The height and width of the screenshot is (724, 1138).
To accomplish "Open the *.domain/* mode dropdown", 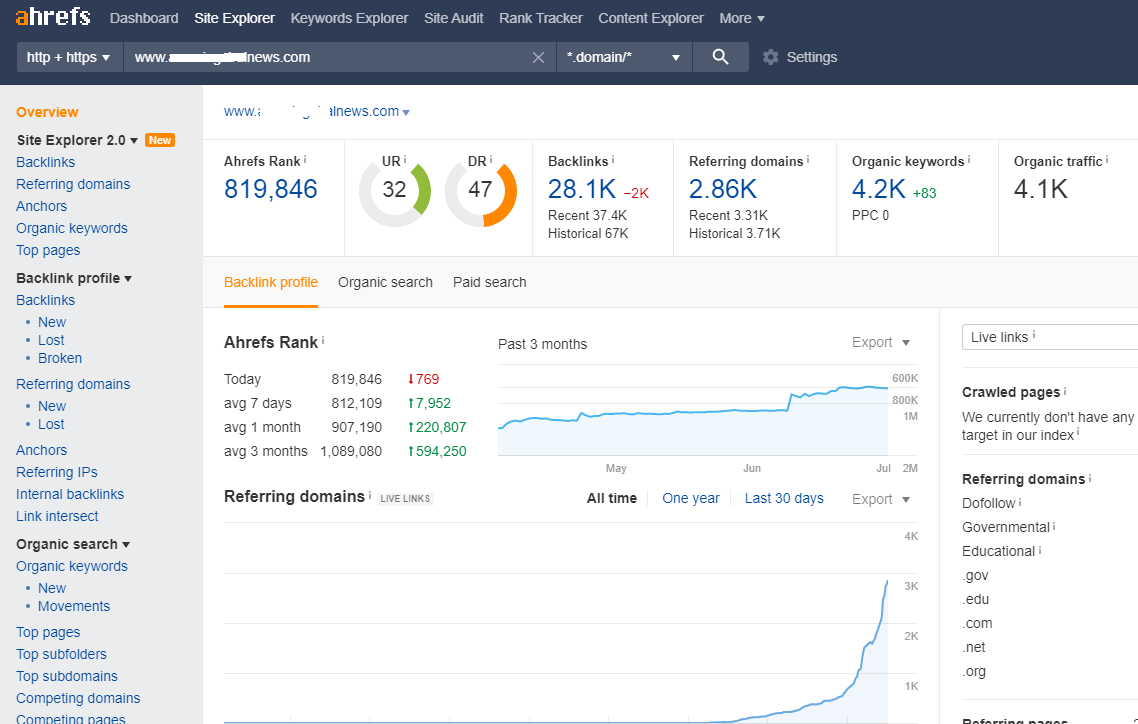I will [x=624, y=57].
